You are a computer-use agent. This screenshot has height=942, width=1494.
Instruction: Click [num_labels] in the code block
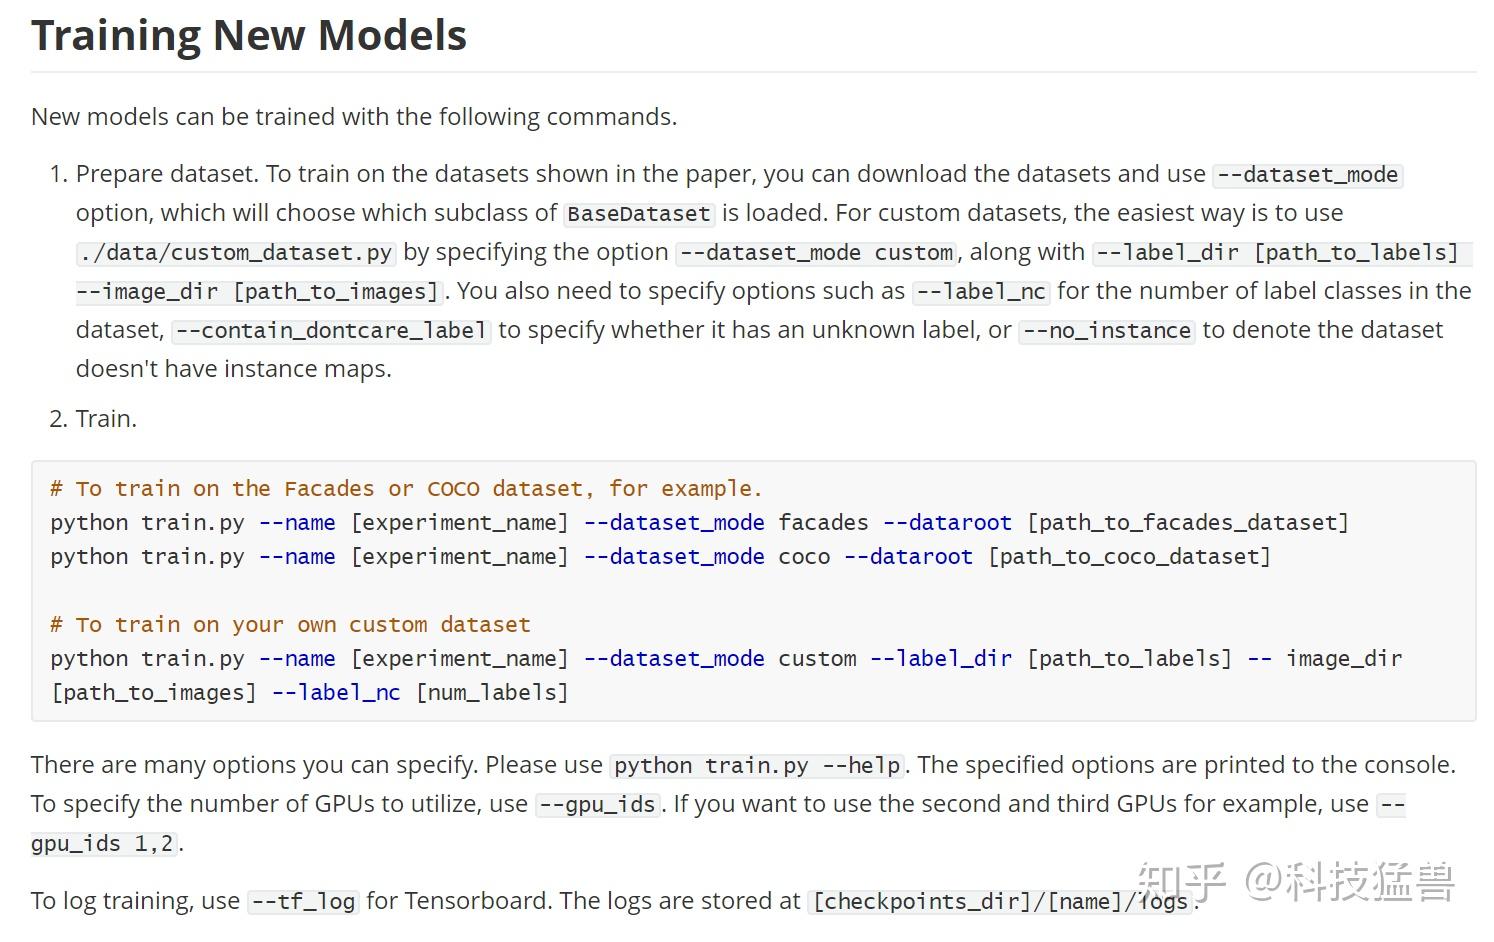click(492, 693)
